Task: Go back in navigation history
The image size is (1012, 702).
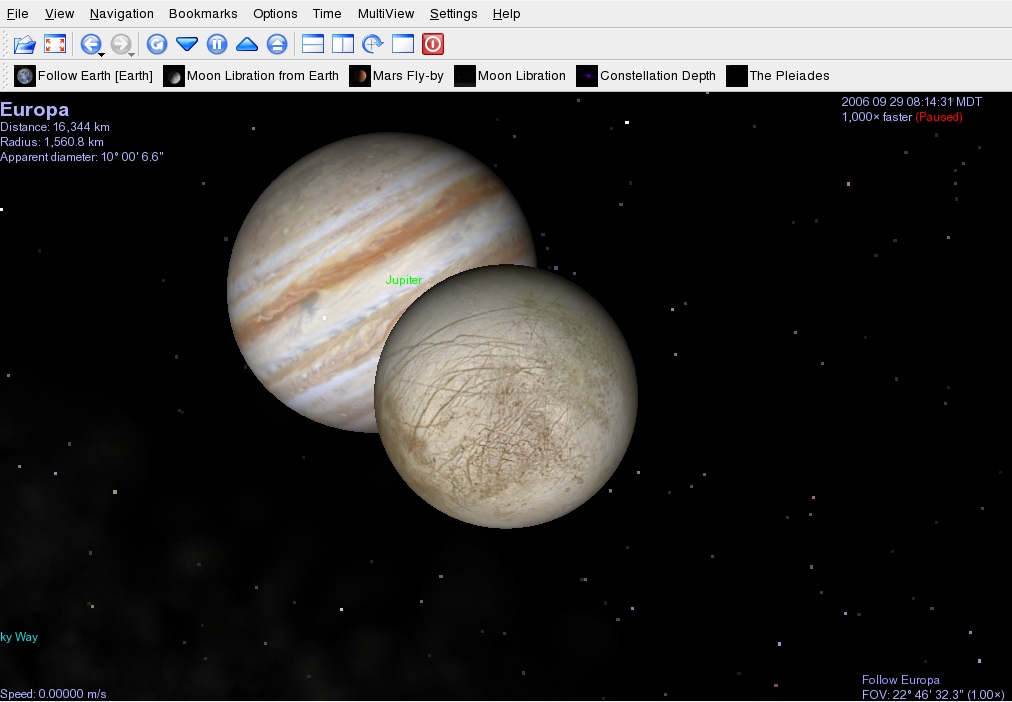Action: coord(91,44)
